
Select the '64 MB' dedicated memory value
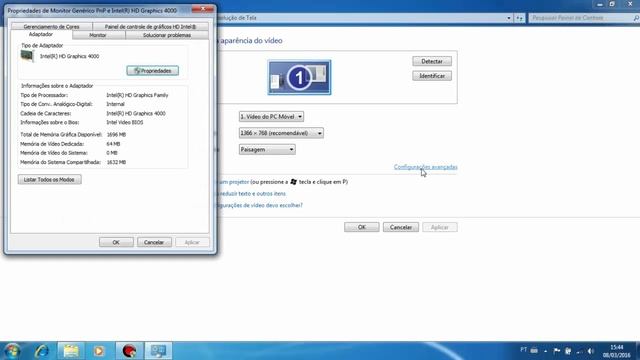(x=113, y=144)
